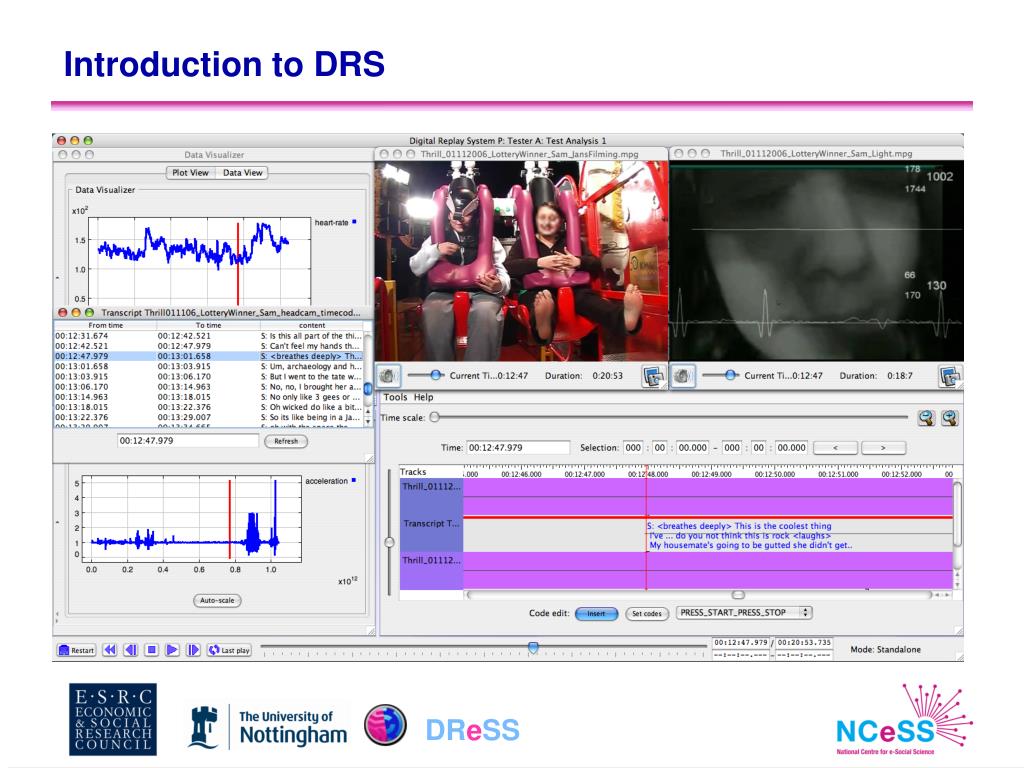
Task: Click the 'To time' column header
Action: click(208, 325)
